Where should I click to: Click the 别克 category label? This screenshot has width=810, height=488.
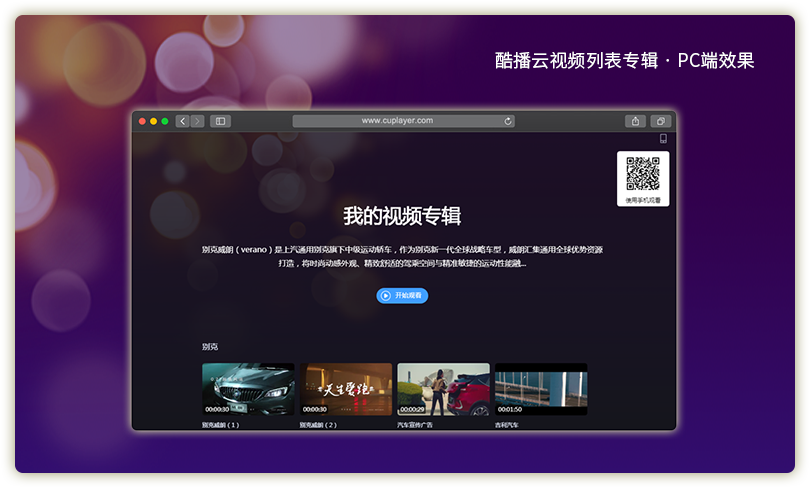tap(210, 347)
